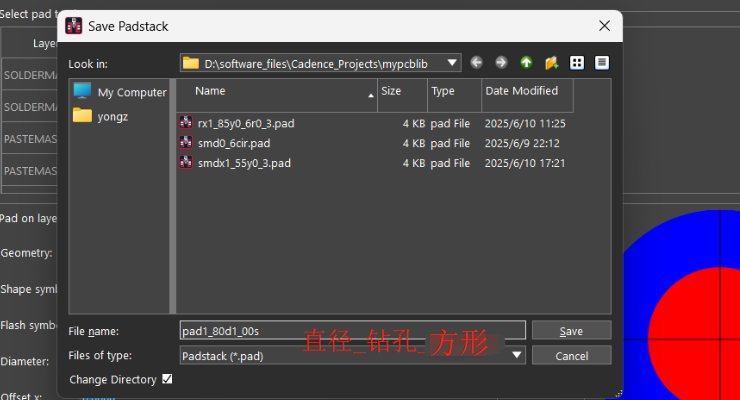Viewport: 740px width, 400px height.
Task: Sort files by Size column
Action: tap(403, 95)
